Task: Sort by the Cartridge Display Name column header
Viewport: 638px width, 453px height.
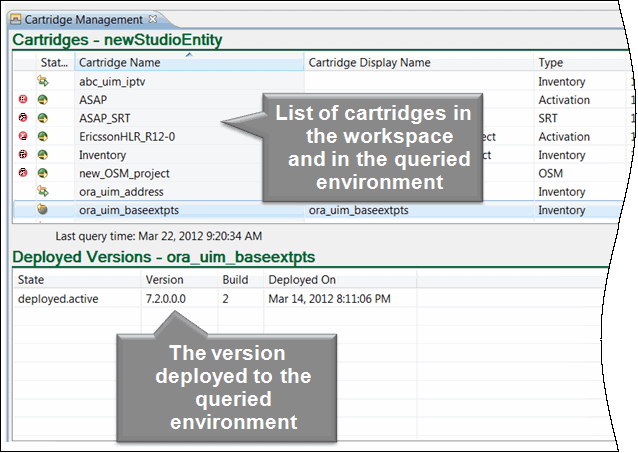Action: [419, 63]
